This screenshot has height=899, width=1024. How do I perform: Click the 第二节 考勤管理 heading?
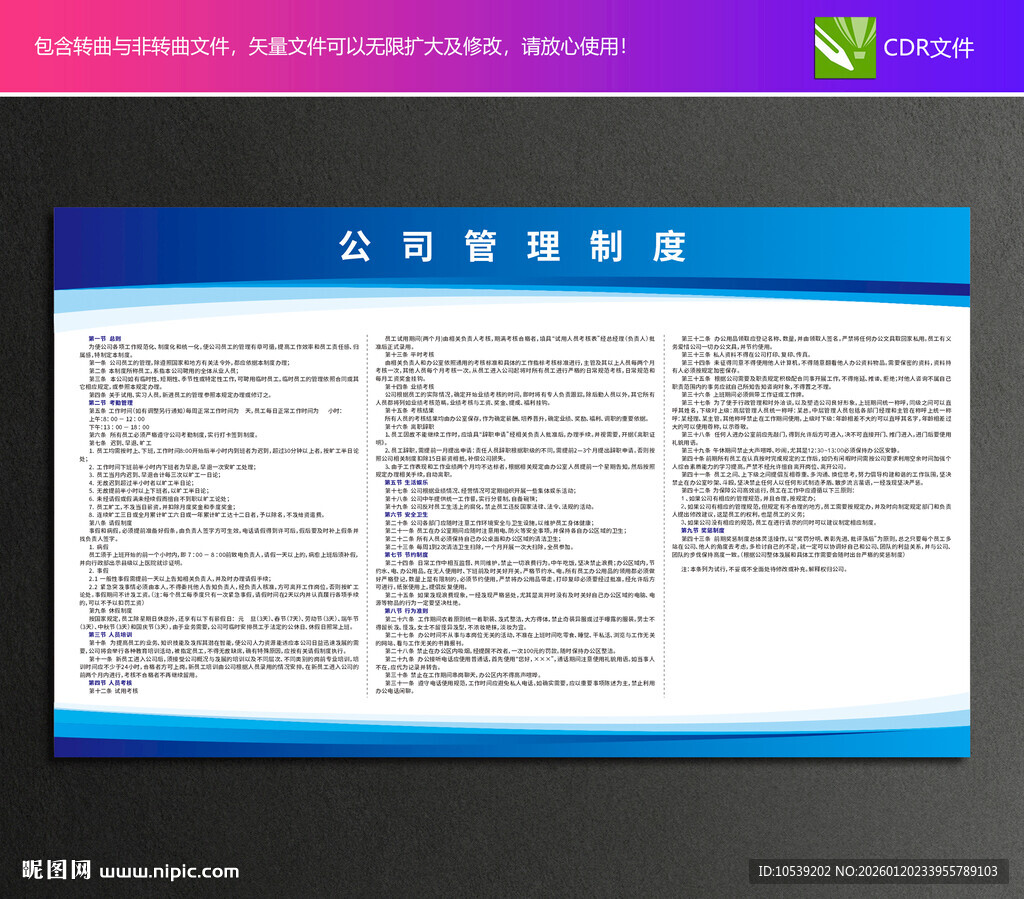tap(110, 403)
